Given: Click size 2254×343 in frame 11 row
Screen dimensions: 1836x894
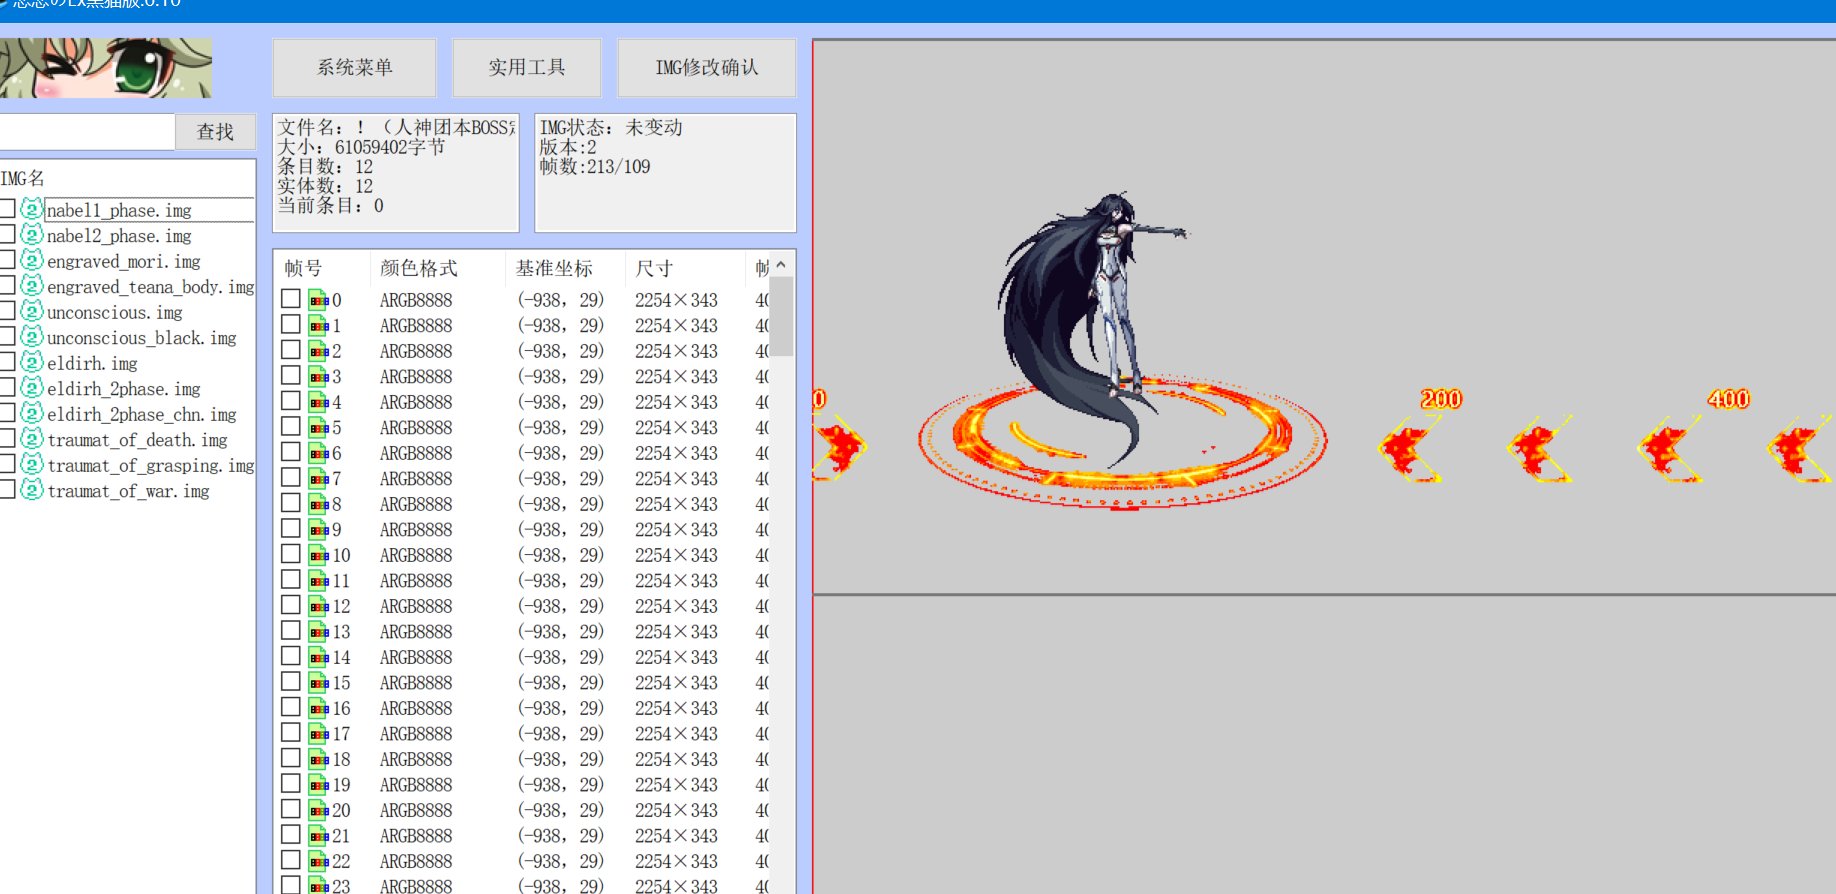Looking at the screenshot, I should pos(676,580).
